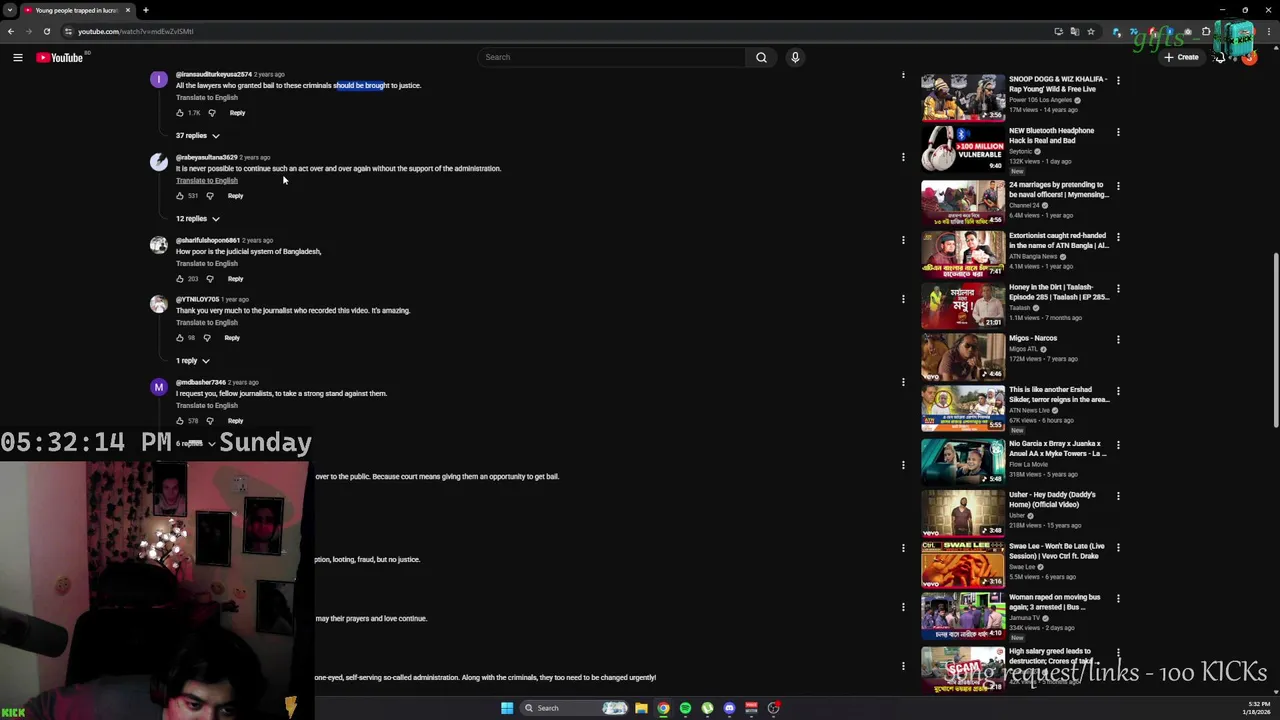Open File Explorer from taskbar
Screen dimensions: 1280x720
[641, 708]
